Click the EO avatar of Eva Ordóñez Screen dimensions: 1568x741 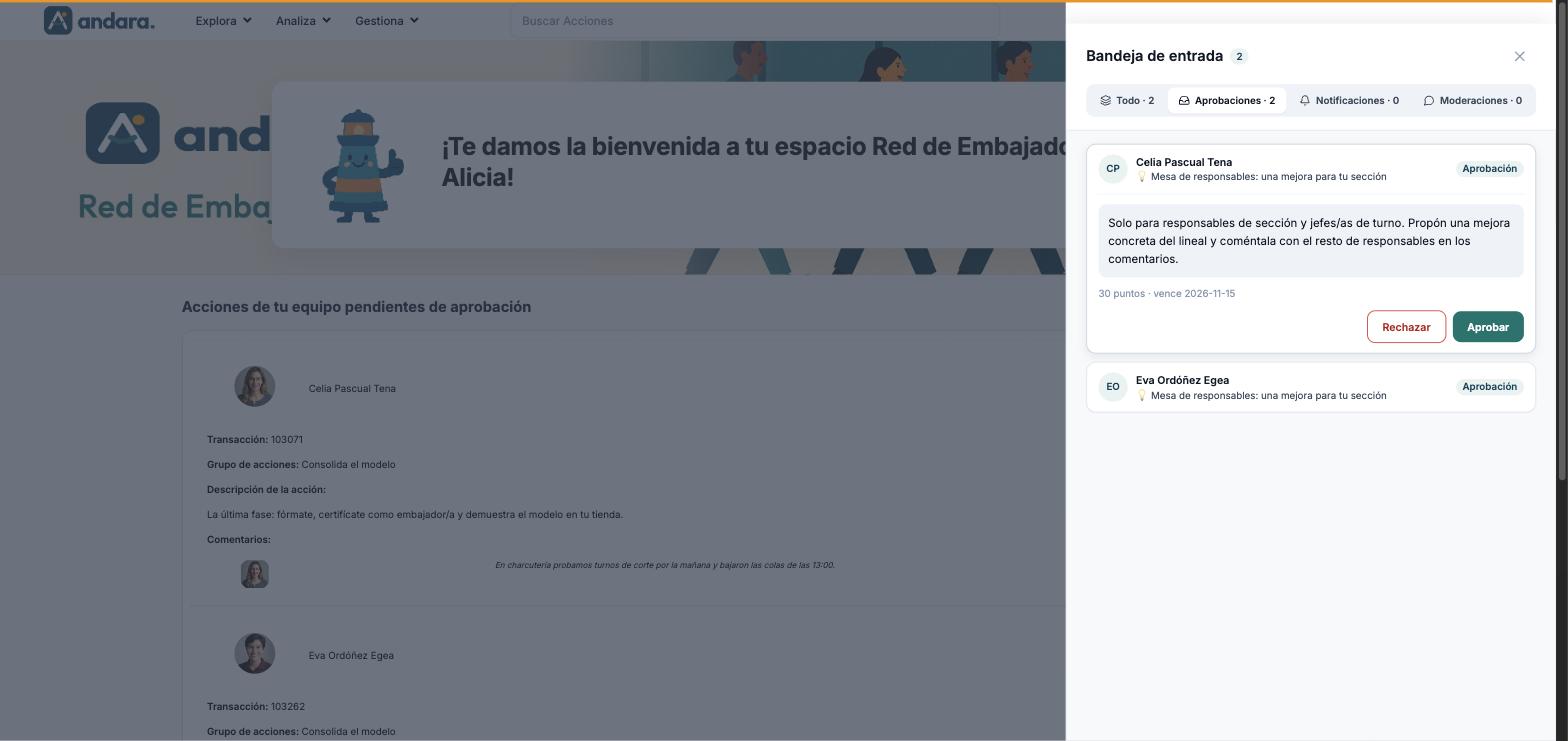click(1113, 387)
